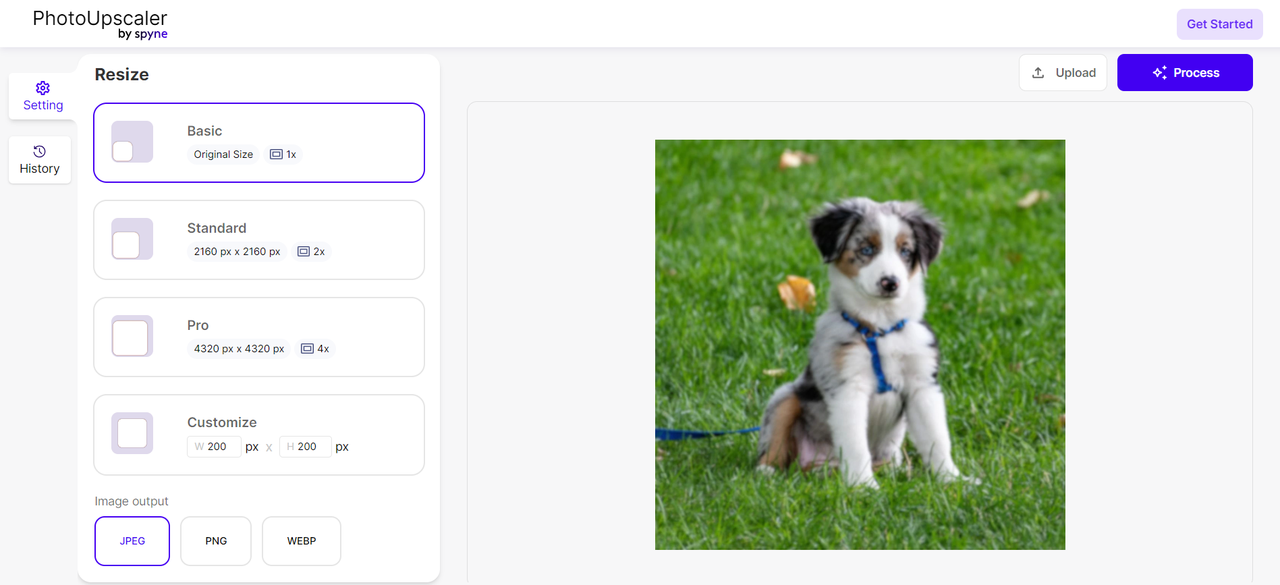Select WEBP image output format

(x=301, y=541)
